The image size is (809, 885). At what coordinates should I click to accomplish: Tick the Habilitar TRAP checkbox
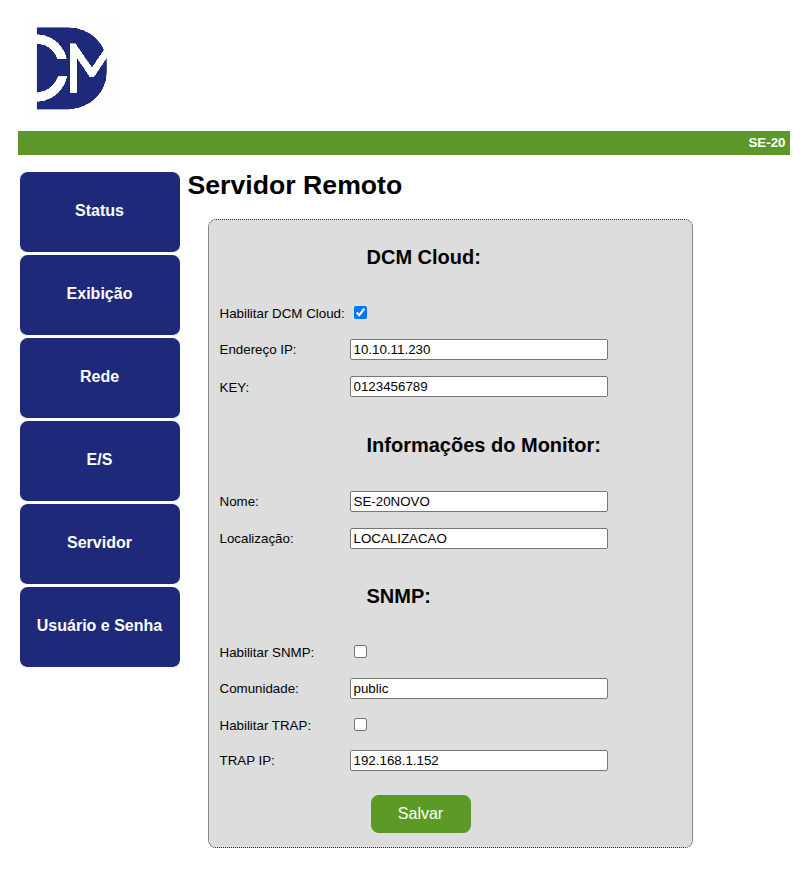point(361,725)
